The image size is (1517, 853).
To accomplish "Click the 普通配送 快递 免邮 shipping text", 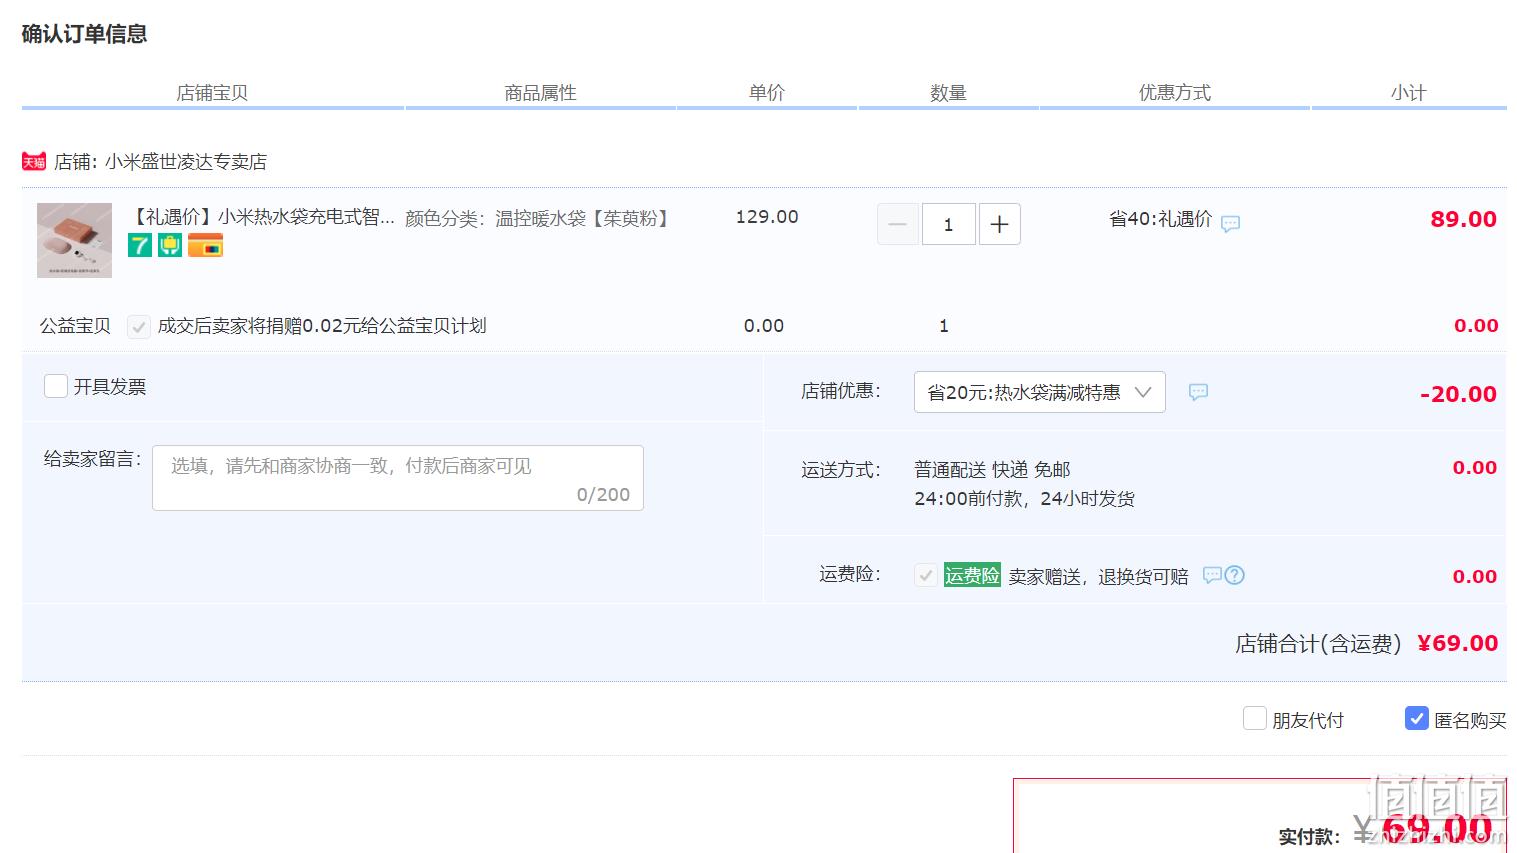I will [x=992, y=469].
